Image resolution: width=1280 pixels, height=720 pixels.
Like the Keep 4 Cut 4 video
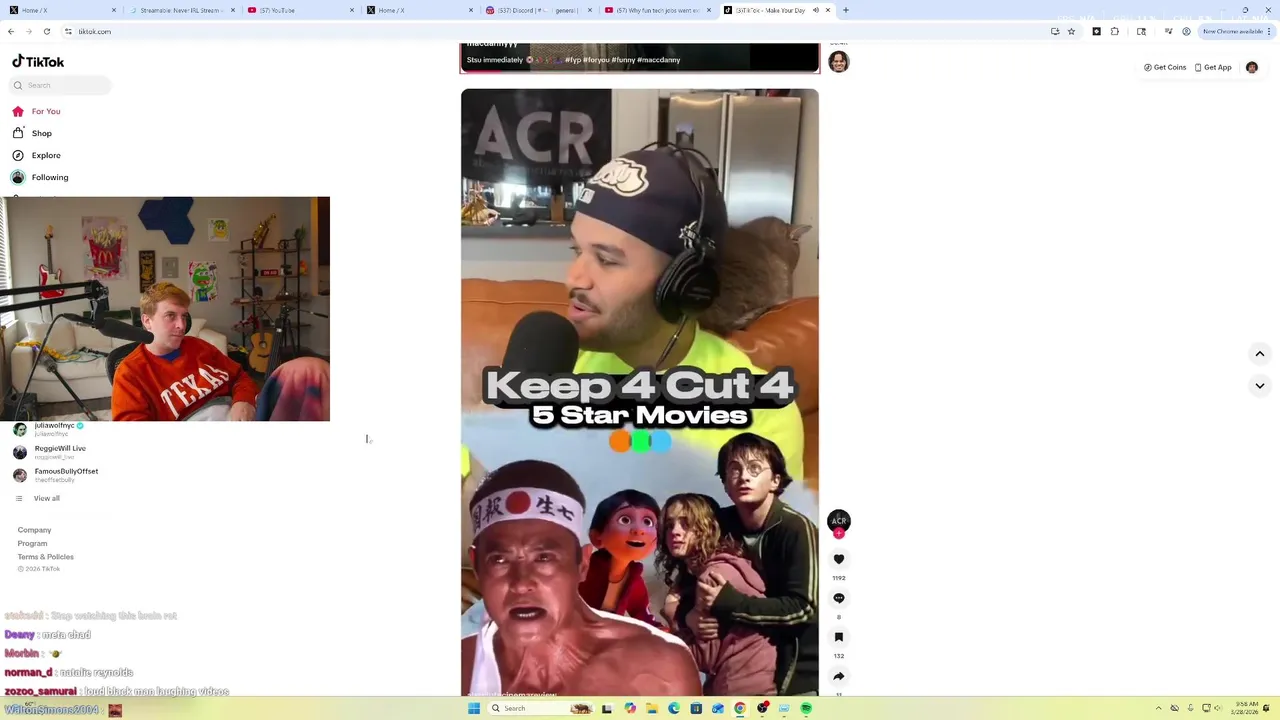click(839, 559)
